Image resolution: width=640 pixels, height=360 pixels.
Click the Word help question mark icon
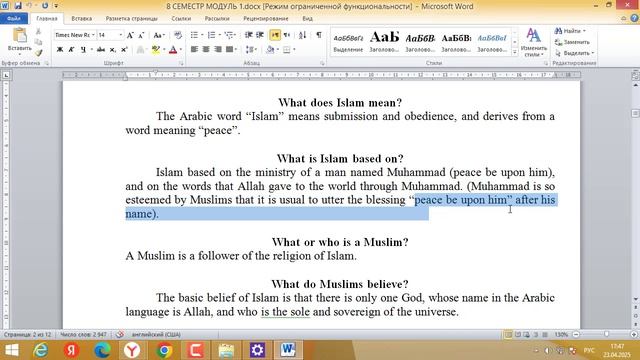tap(634, 18)
